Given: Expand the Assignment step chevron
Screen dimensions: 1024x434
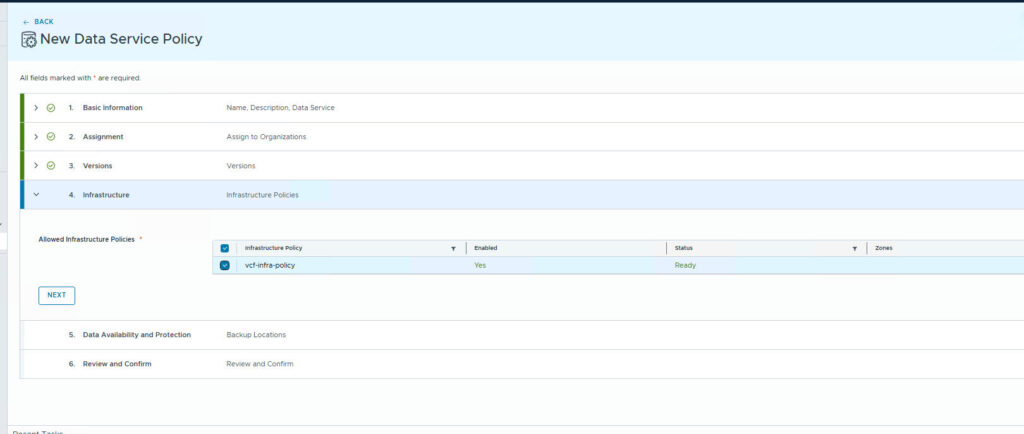Looking at the screenshot, I should click(36, 136).
